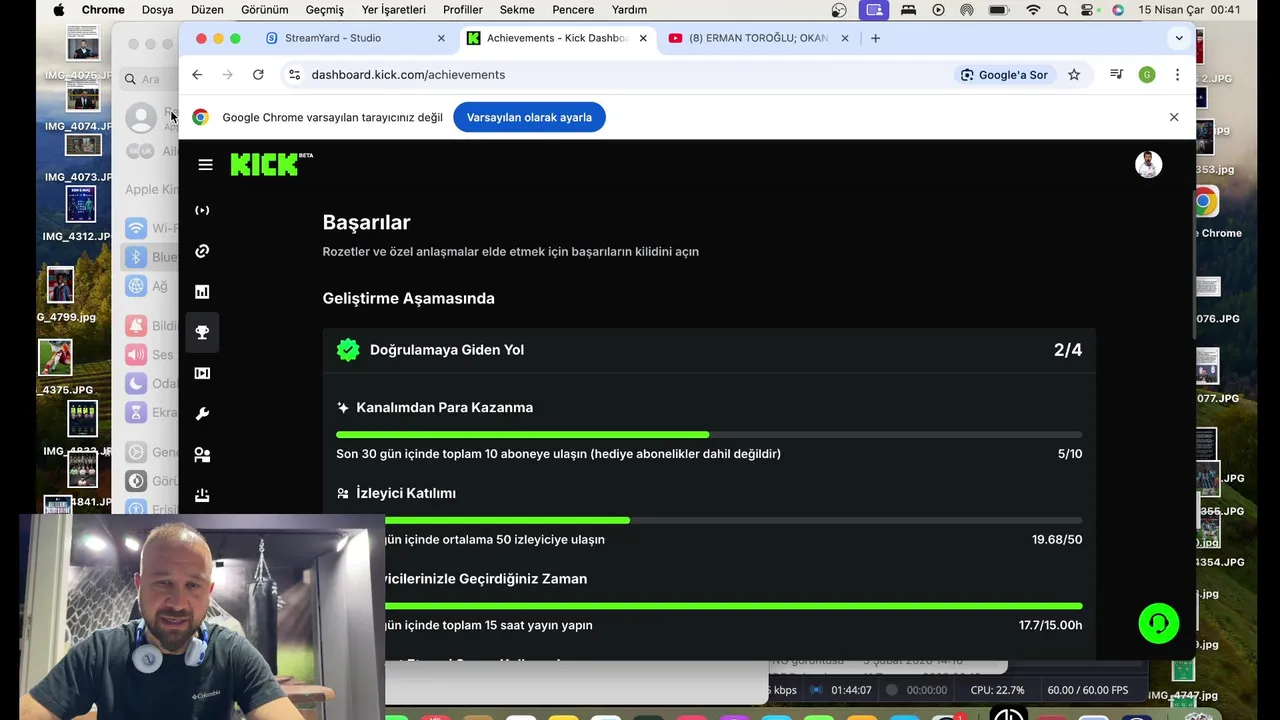View site information icon in address bar

point(293,75)
